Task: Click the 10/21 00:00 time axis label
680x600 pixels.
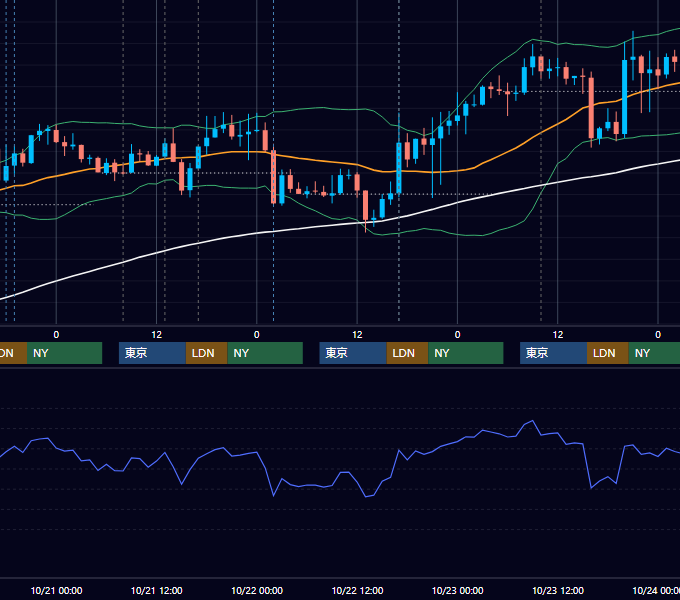Action: (56, 590)
